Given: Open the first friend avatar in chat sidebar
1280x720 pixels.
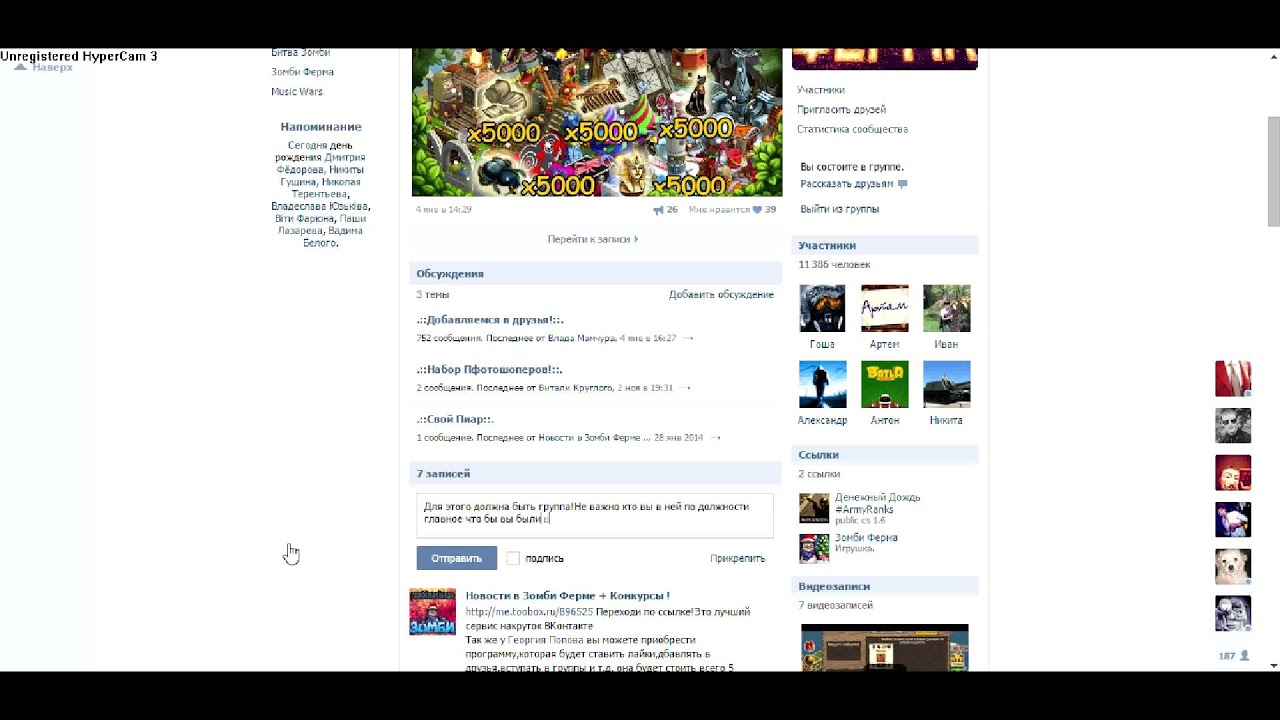Looking at the screenshot, I should pos(1233,379).
